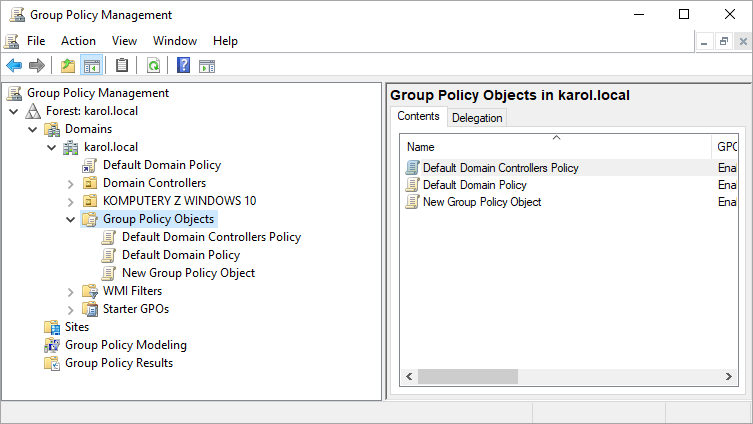Expand the Domain Controllers node

point(70,183)
